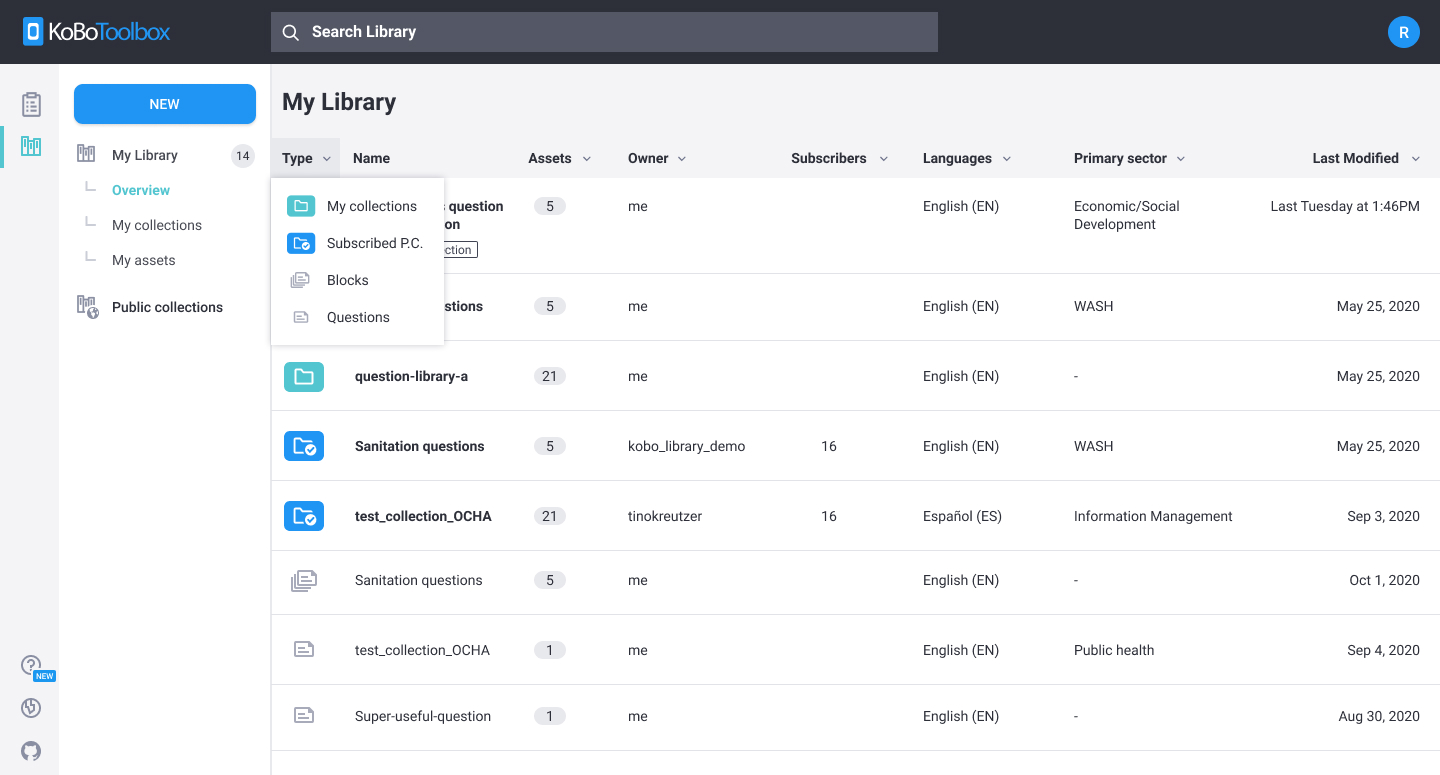The width and height of the screenshot is (1440, 775).
Task: Select the Library icon in the left sidebar
Action: point(31,146)
